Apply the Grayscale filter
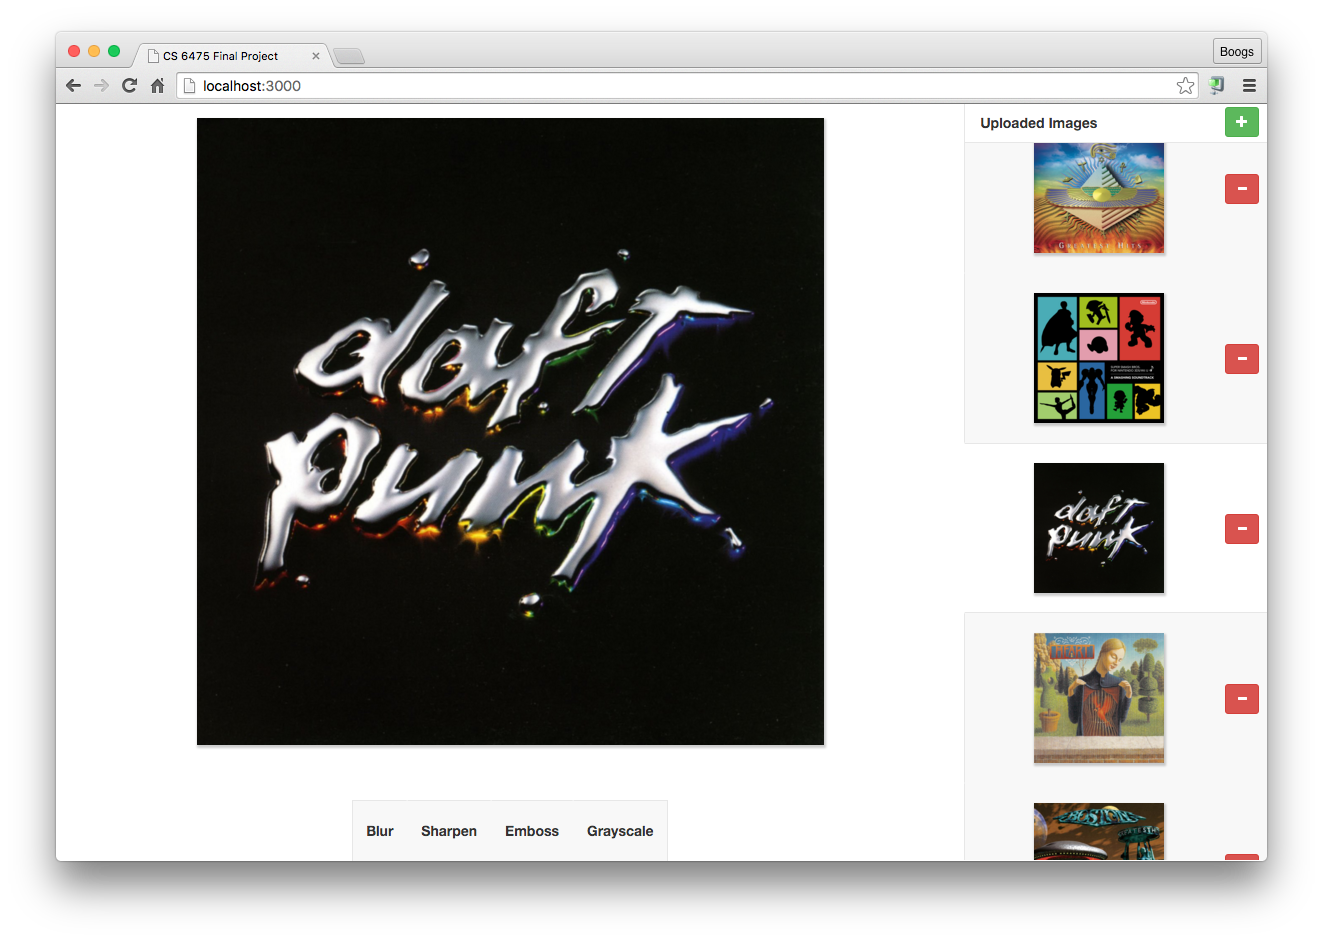This screenshot has width=1323, height=941. click(x=620, y=831)
